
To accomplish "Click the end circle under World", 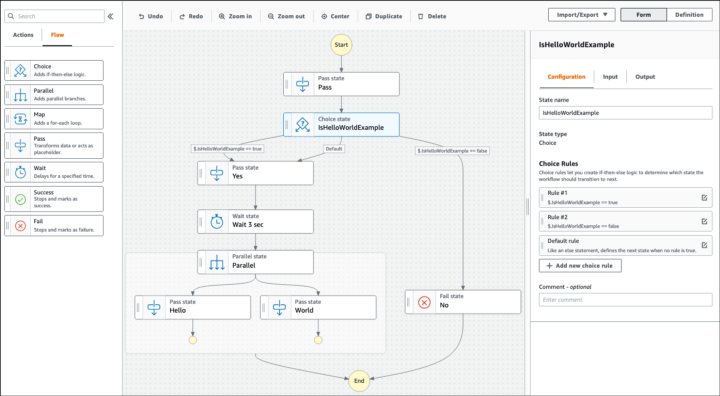I will click(x=318, y=340).
